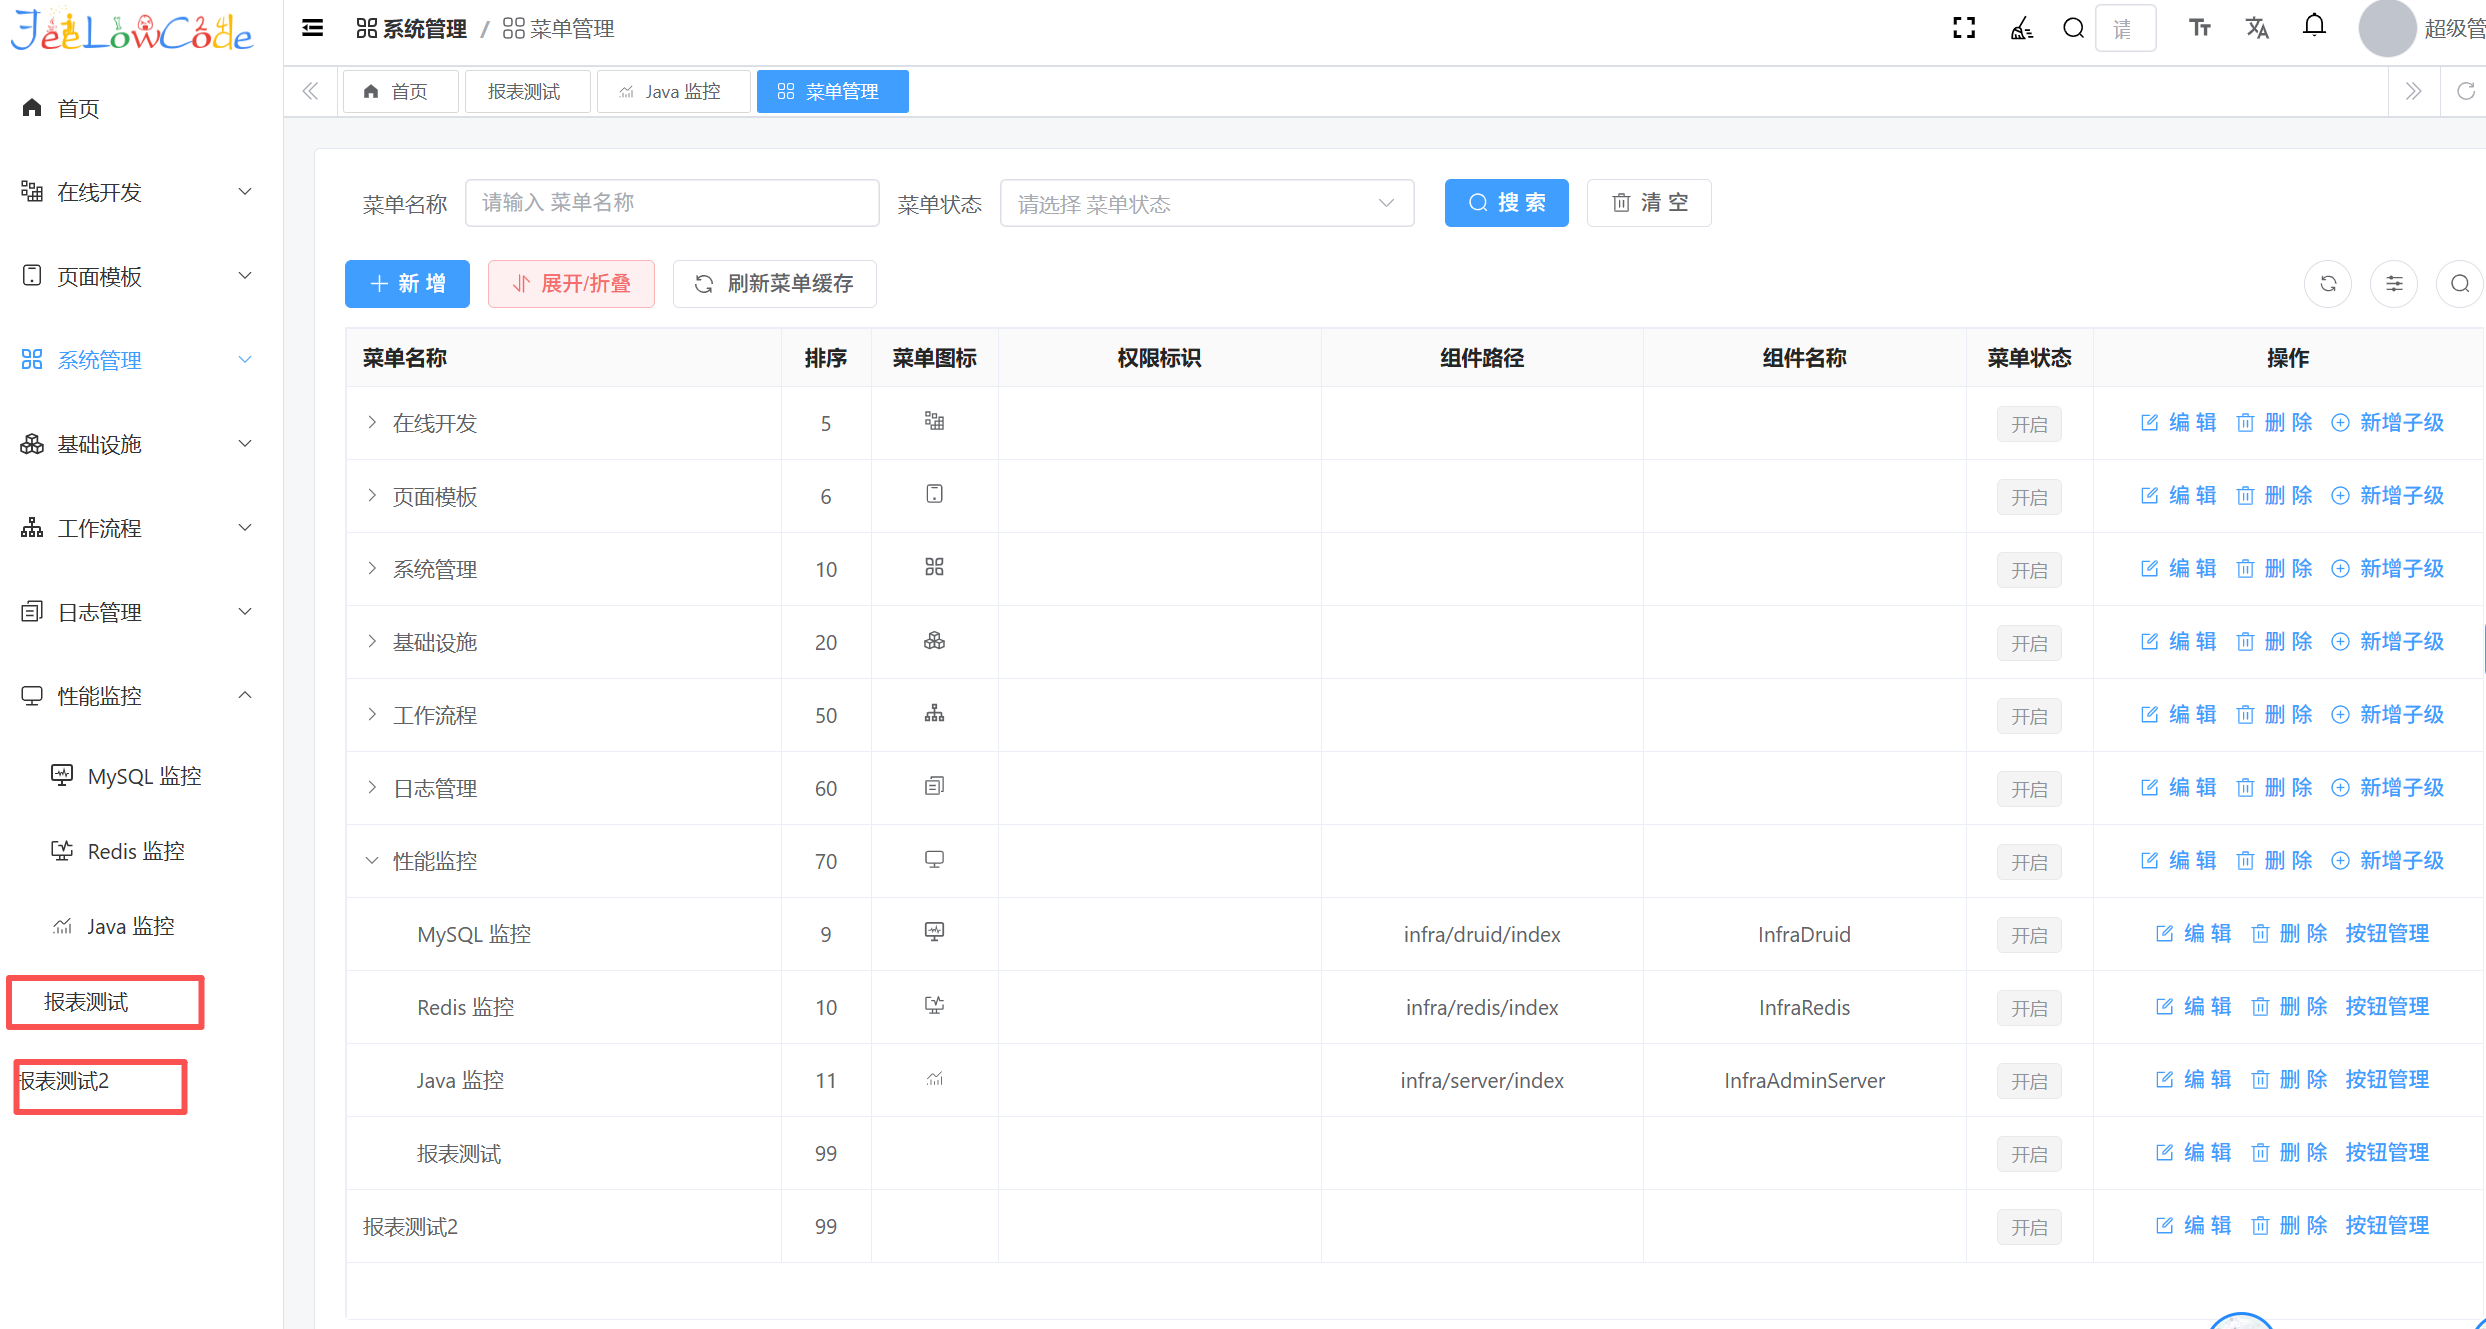Open the language translation icon
This screenshot has height=1329, width=2486.
pyautogui.click(x=2257, y=28)
